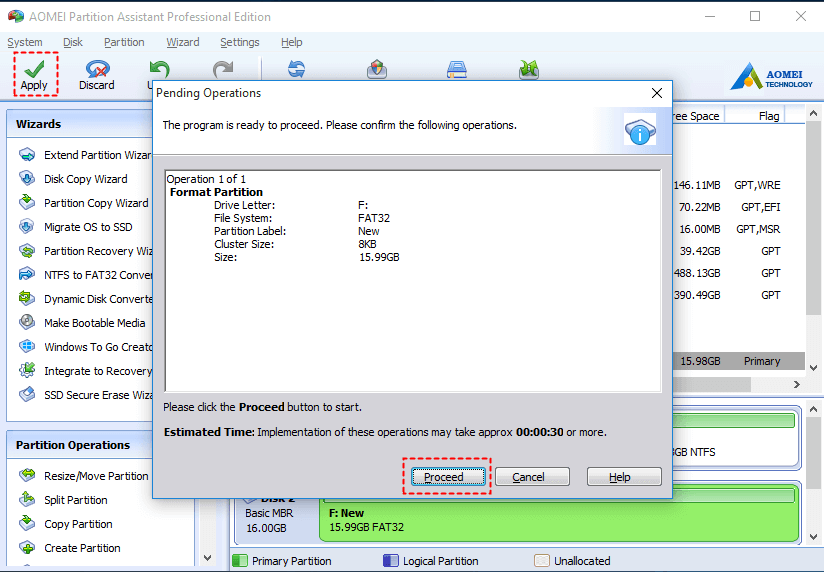Click the Flag column header

point(756,116)
